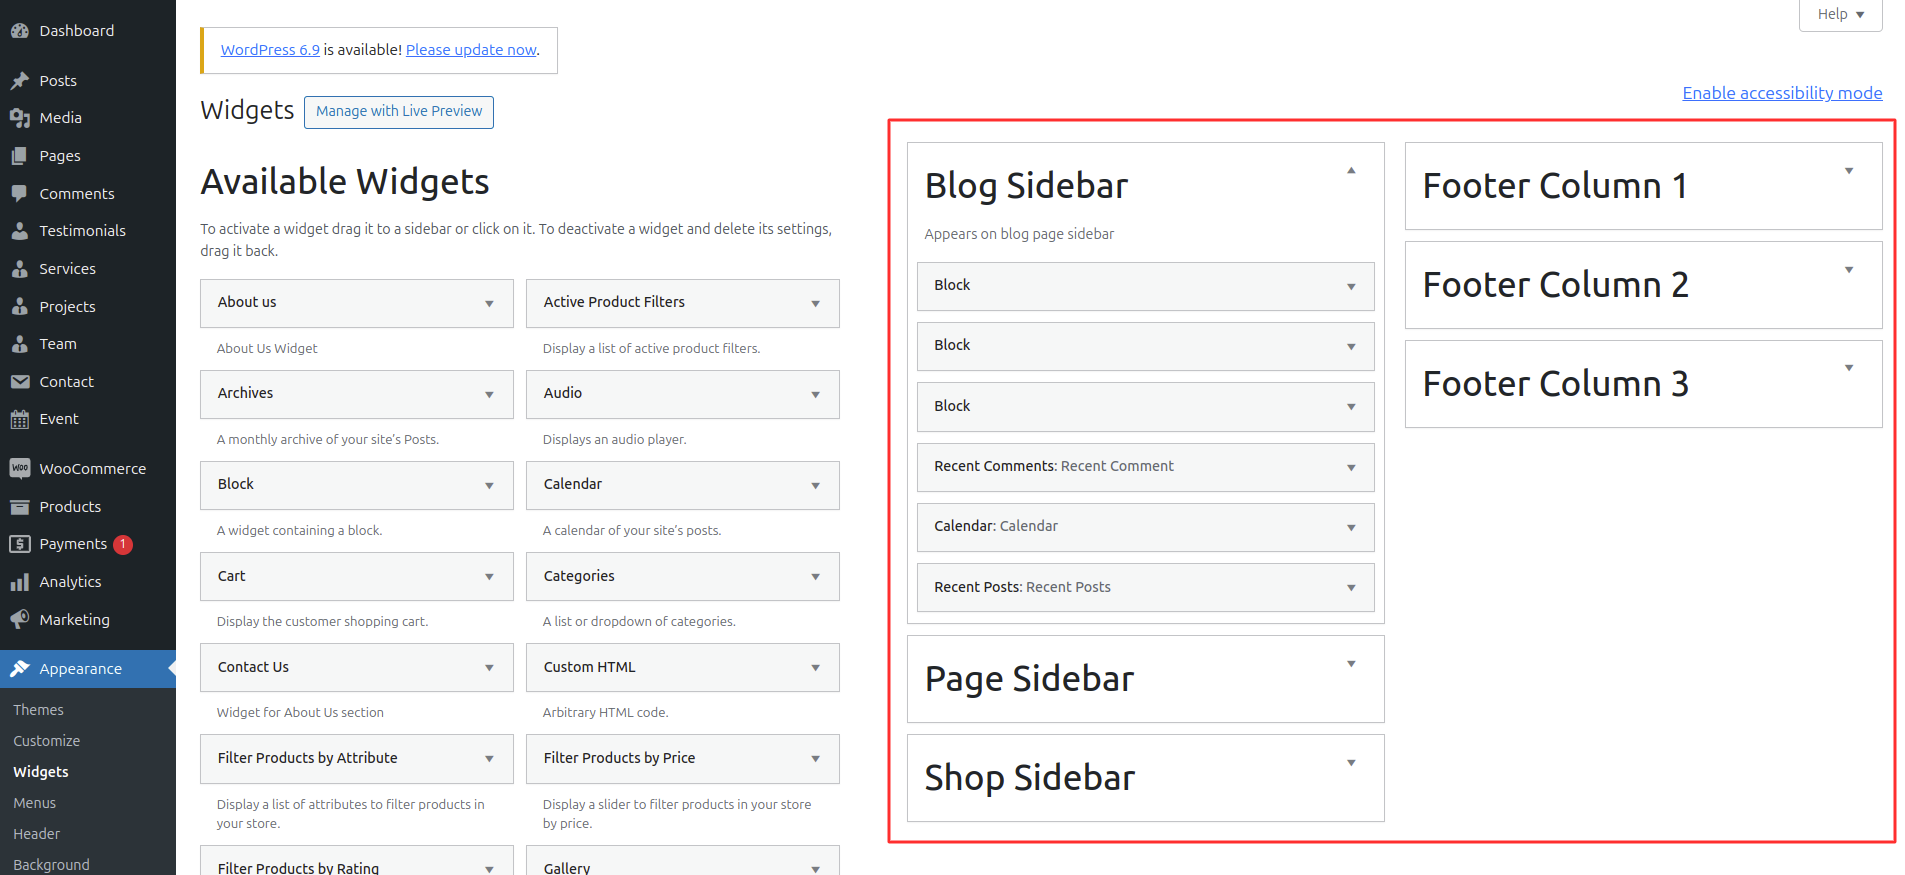Click the Analytics bar chart icon
Image resolution: width=1905 pixels, height=875 pixels.
coord(20,582)
